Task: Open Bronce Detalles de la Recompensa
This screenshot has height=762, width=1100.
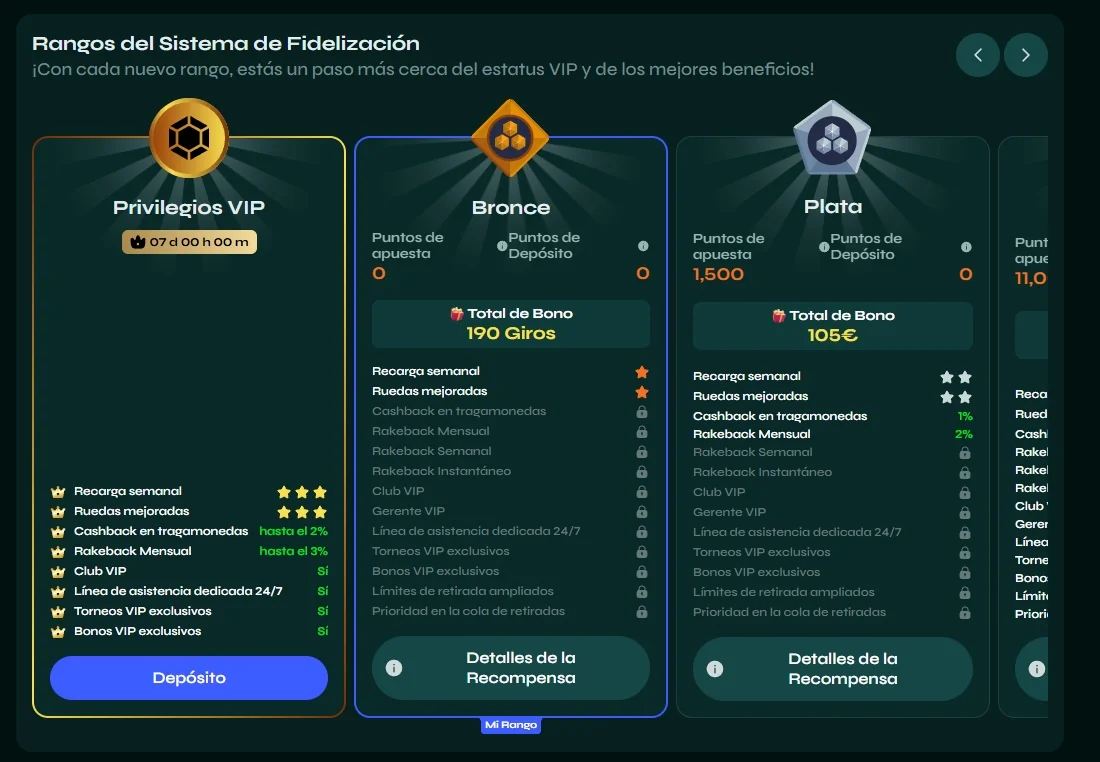Action: tap(511, 668)
